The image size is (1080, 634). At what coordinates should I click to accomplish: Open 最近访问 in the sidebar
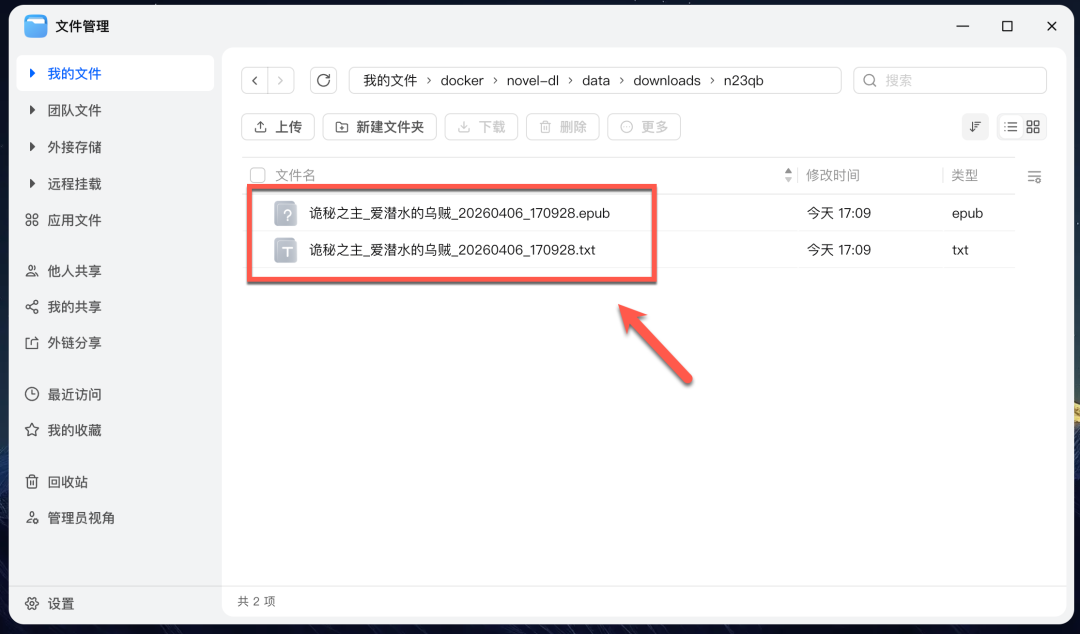(74, 395)
